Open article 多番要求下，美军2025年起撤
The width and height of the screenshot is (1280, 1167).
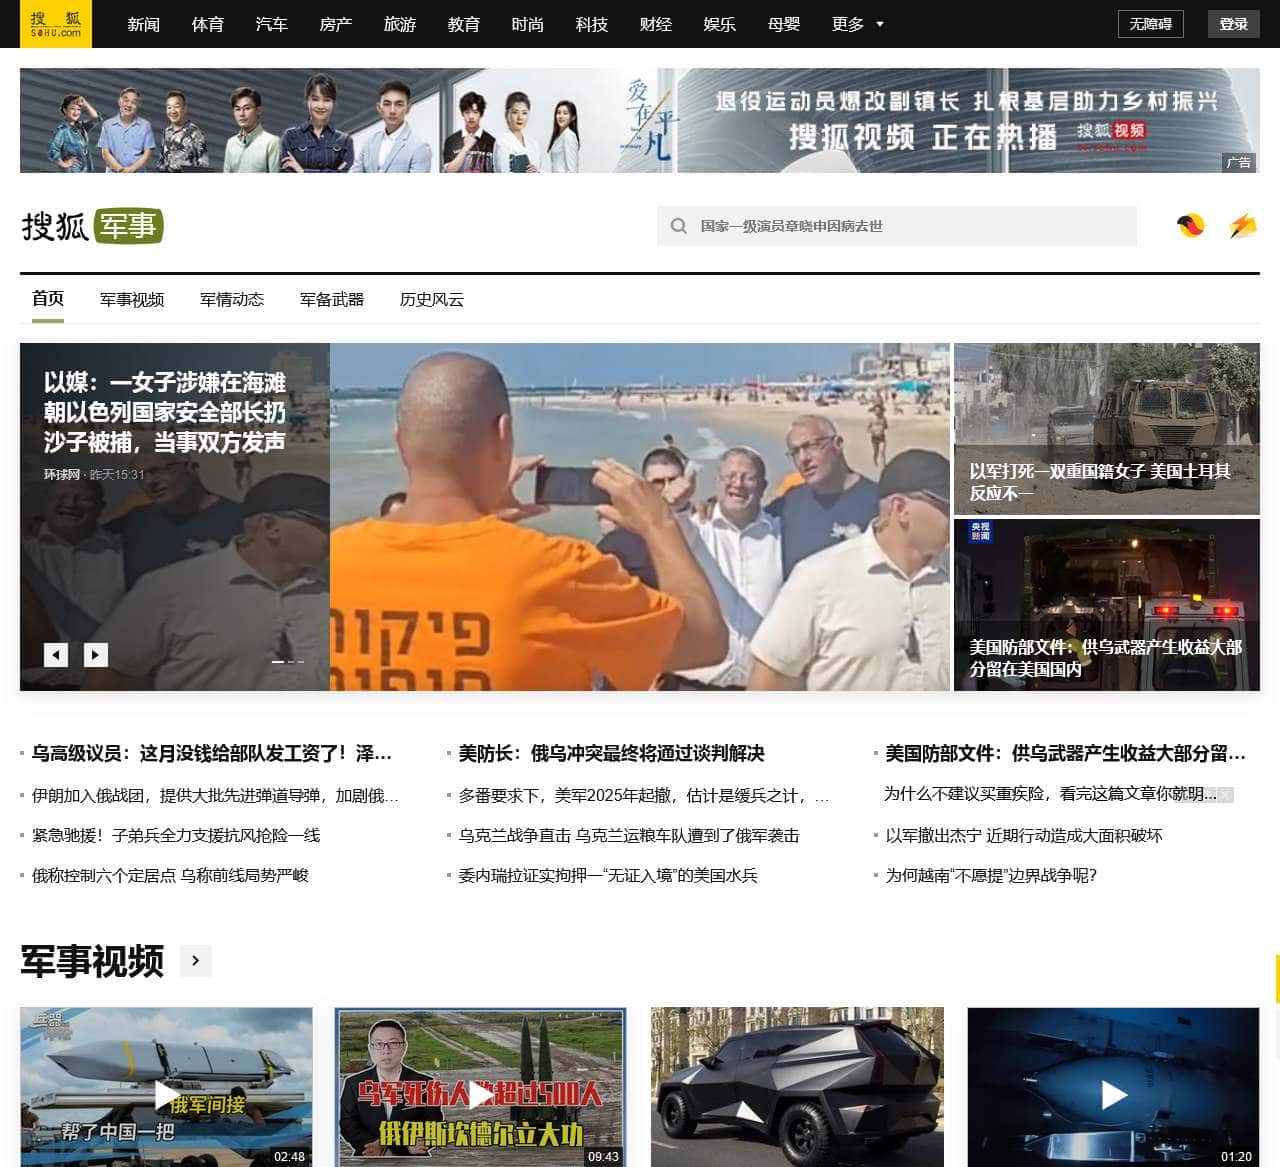(x=644, y=795)
